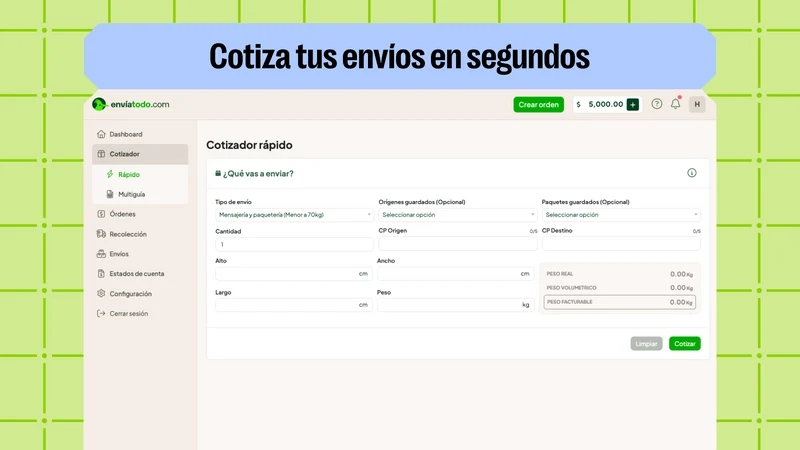
Task: Click the Crear orden button
Action: (538, 105)
